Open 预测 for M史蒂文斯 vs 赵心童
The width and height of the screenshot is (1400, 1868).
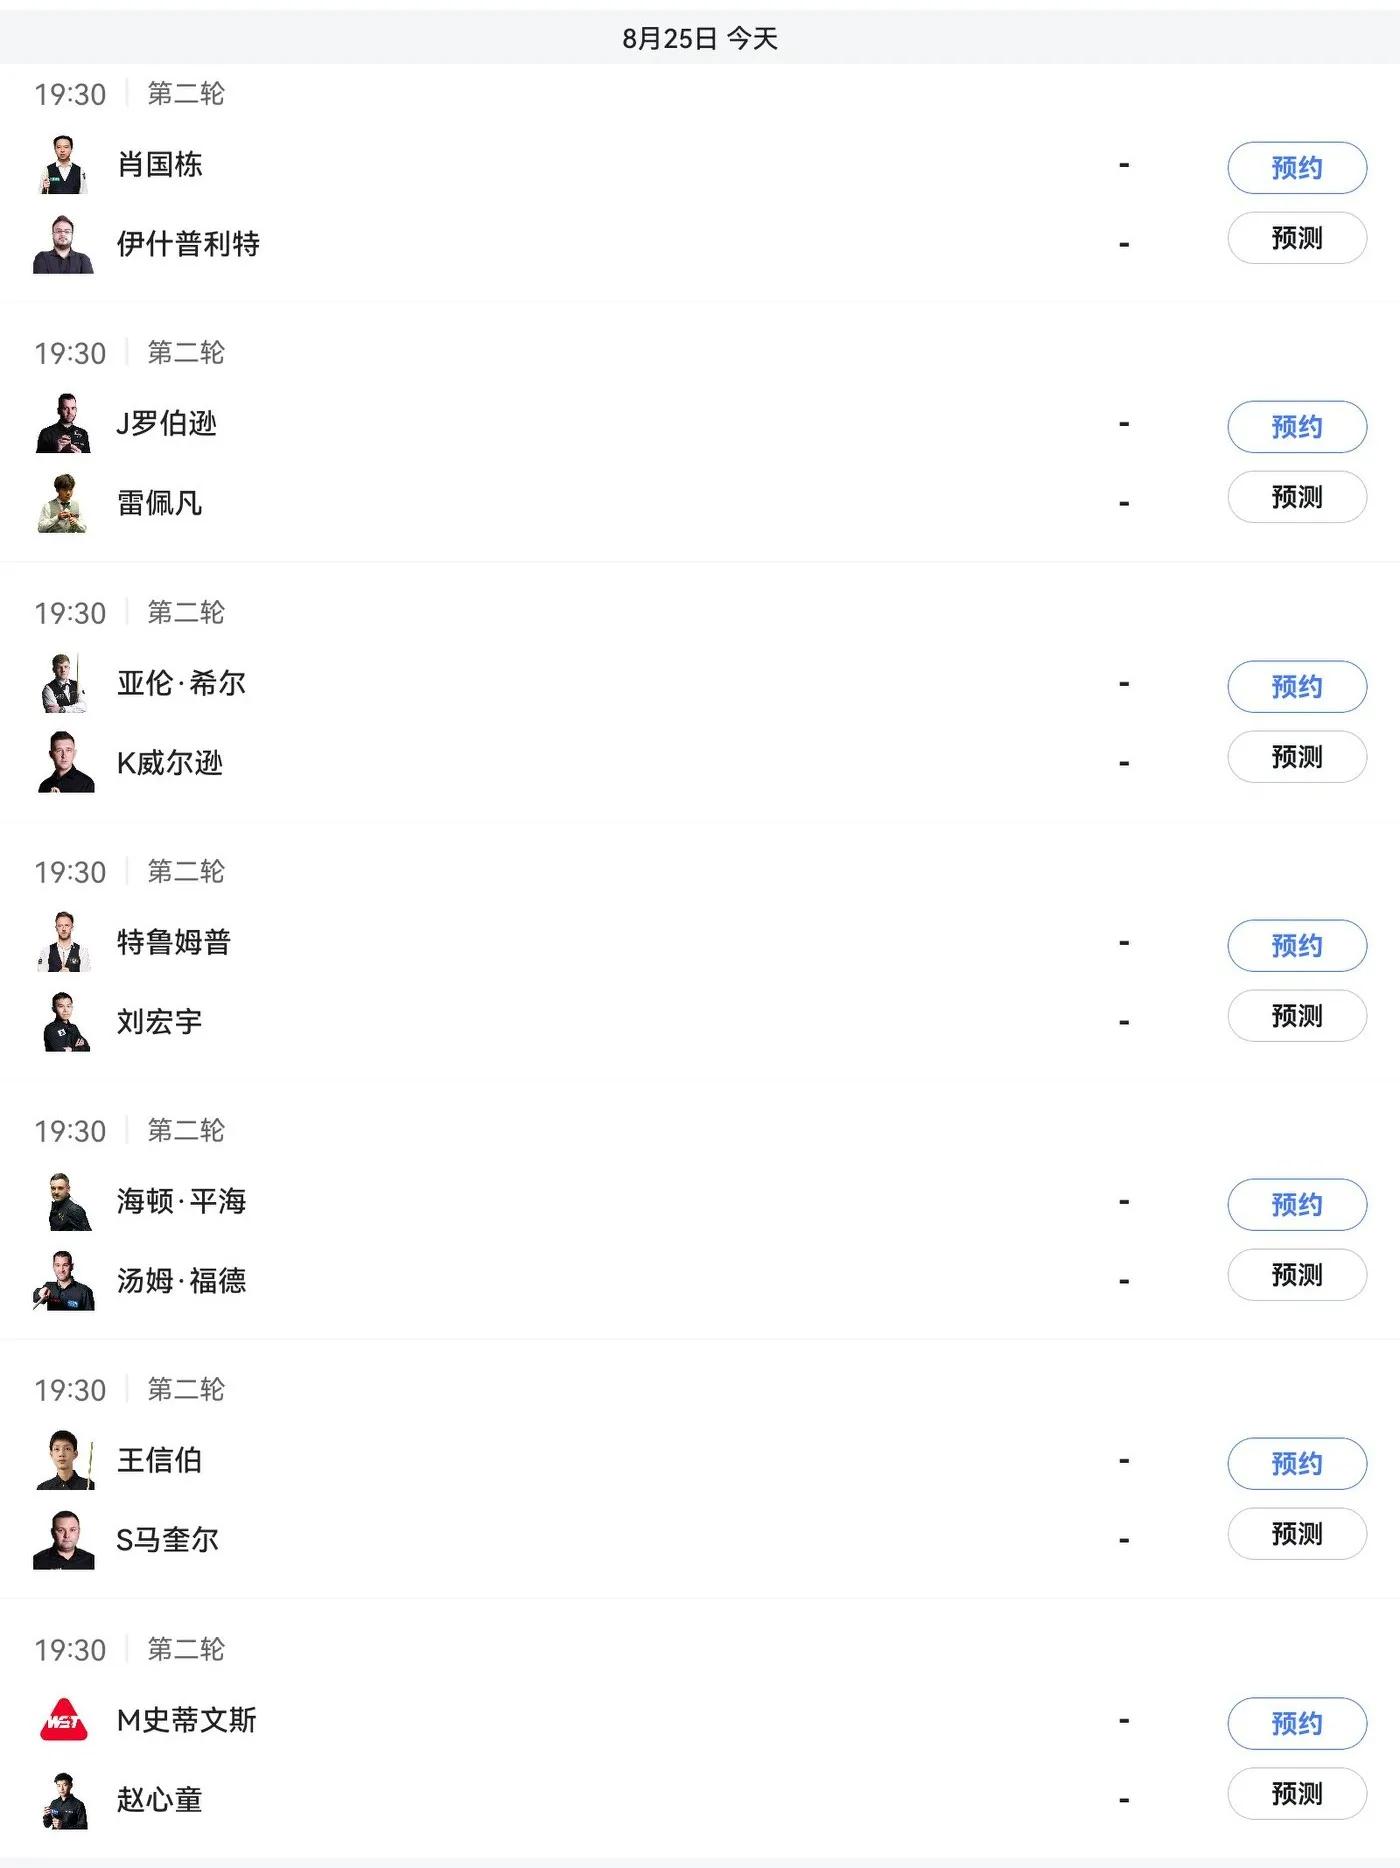point(1297,1794)
